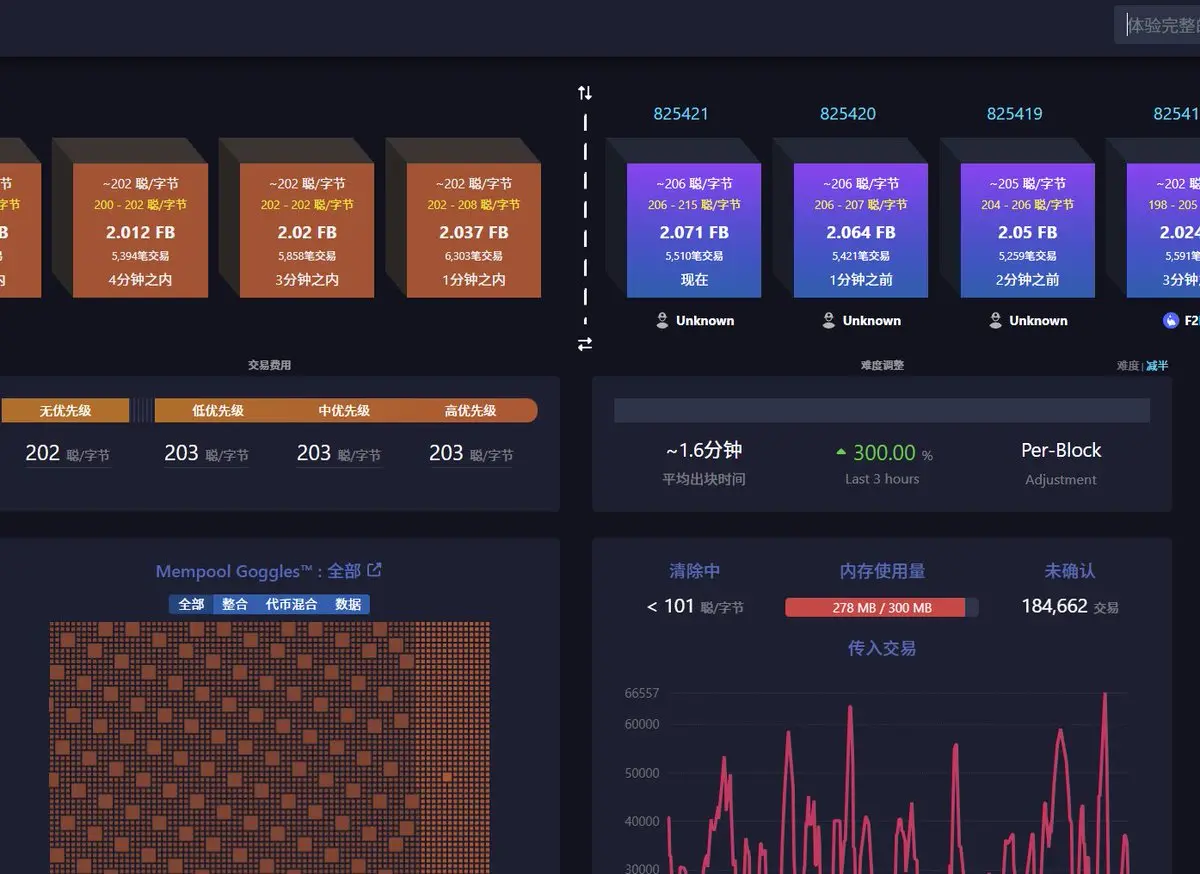Click memory usage bar 278 MB / 300 MB
The image size is (1200, 874).
pos(882,607)
